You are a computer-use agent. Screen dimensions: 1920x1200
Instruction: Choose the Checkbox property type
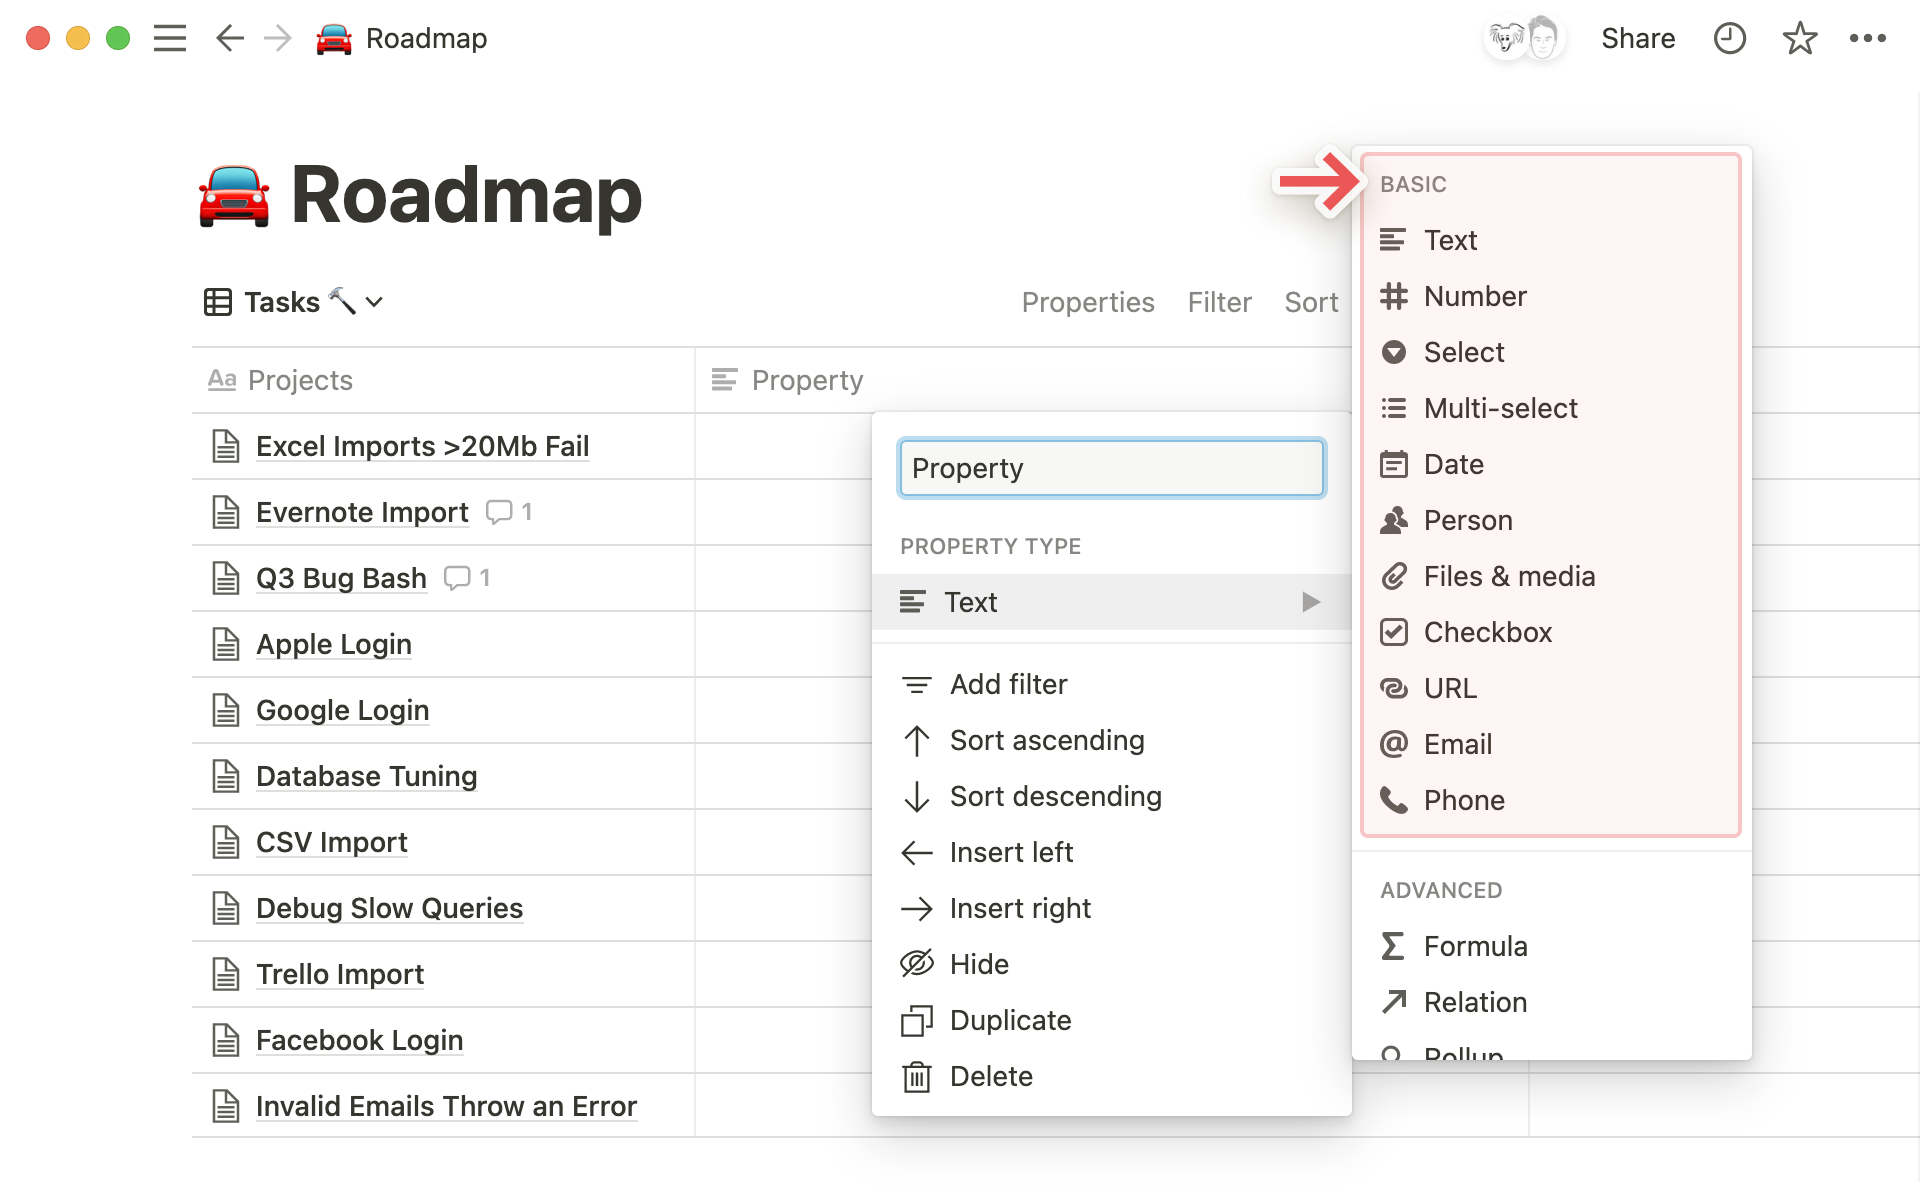(1487, 632)
